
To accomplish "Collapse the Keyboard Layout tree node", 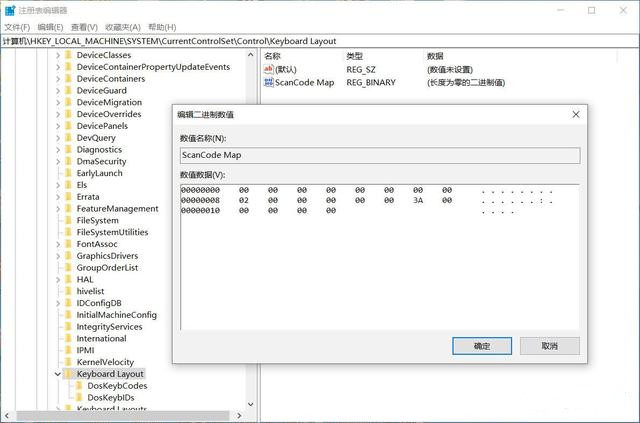I will click(57, 374).
